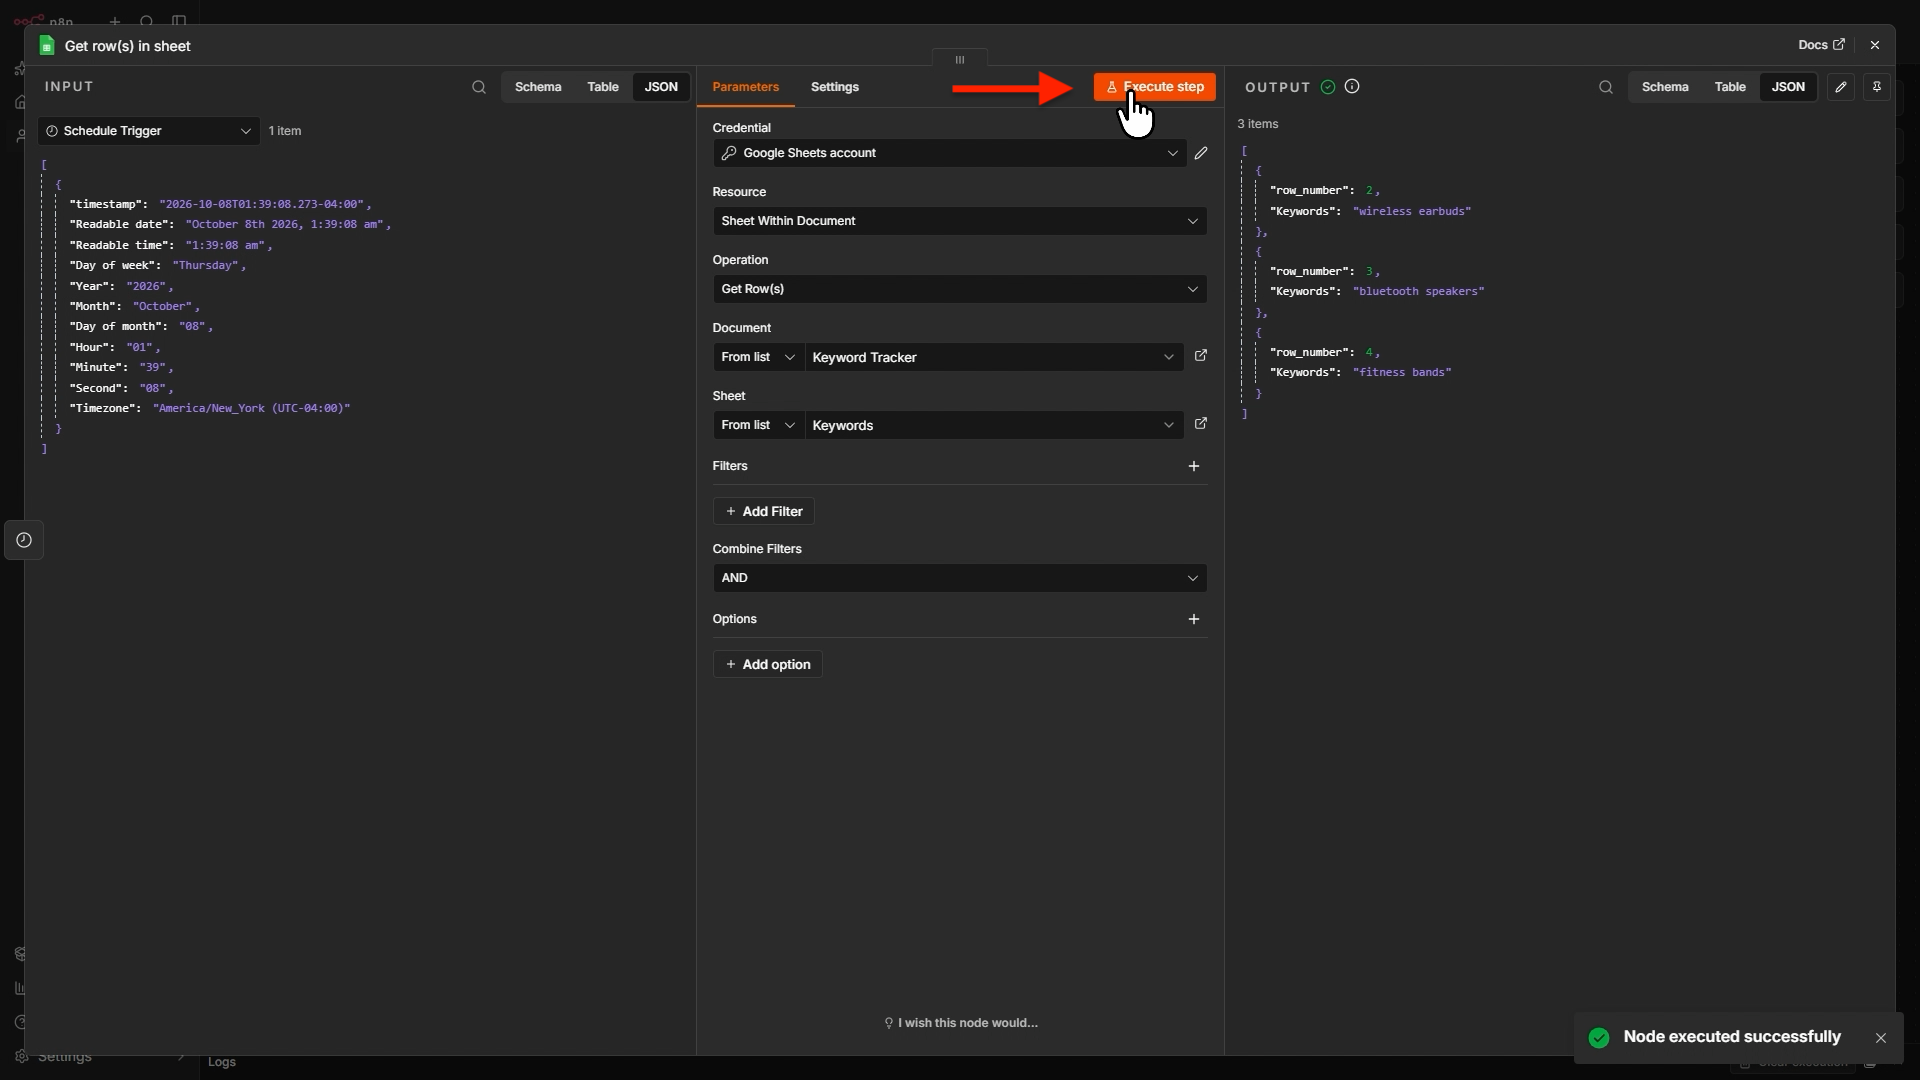Viewport: 1920px width, 1080px height.
Task: Open Keywords sheet external link icon
Action: click(x=1201, y=424)
